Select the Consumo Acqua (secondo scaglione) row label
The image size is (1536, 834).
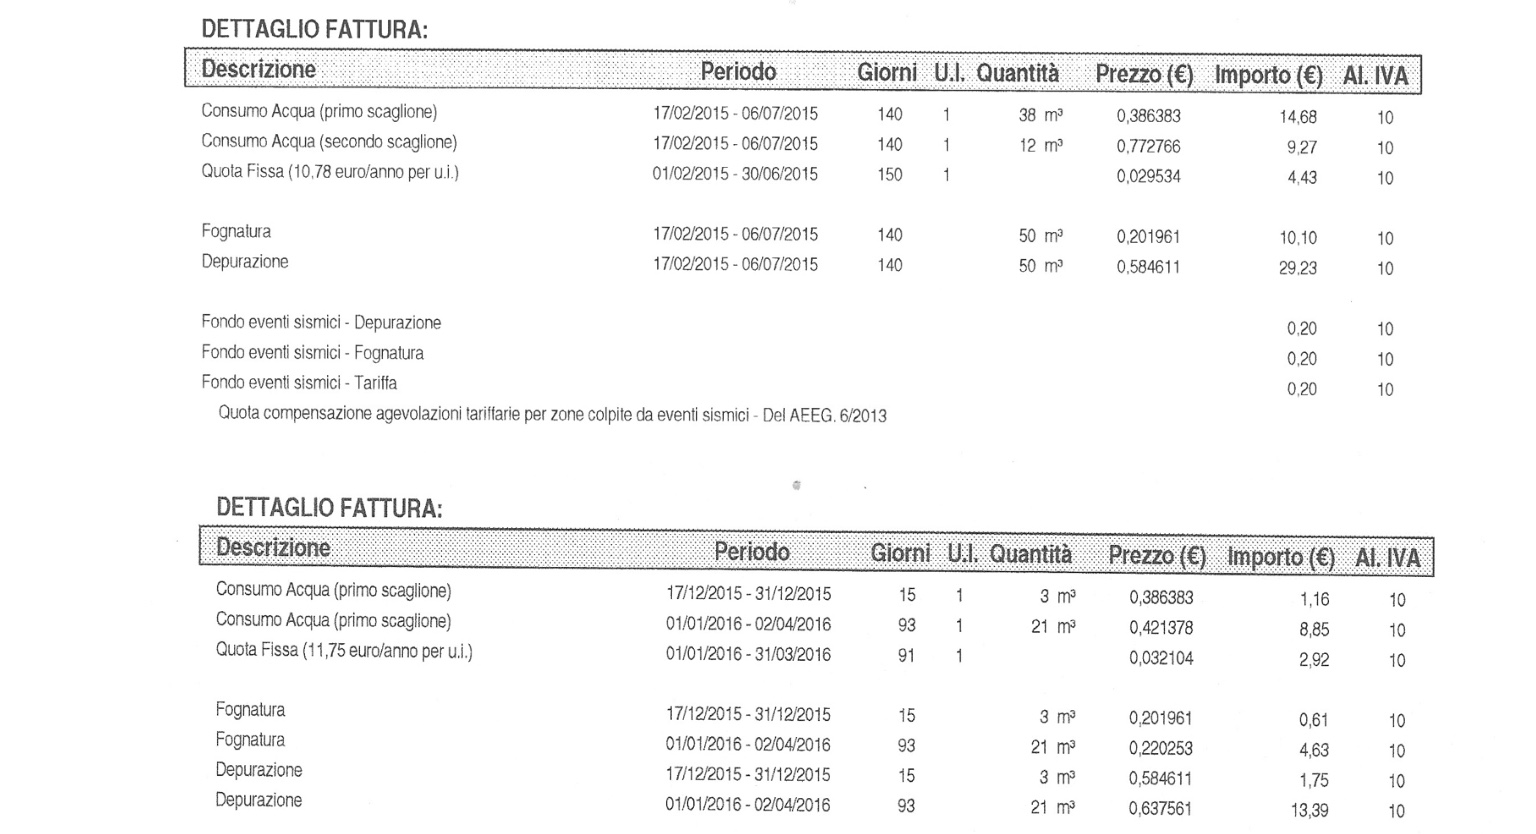click(x=329, y=142)
